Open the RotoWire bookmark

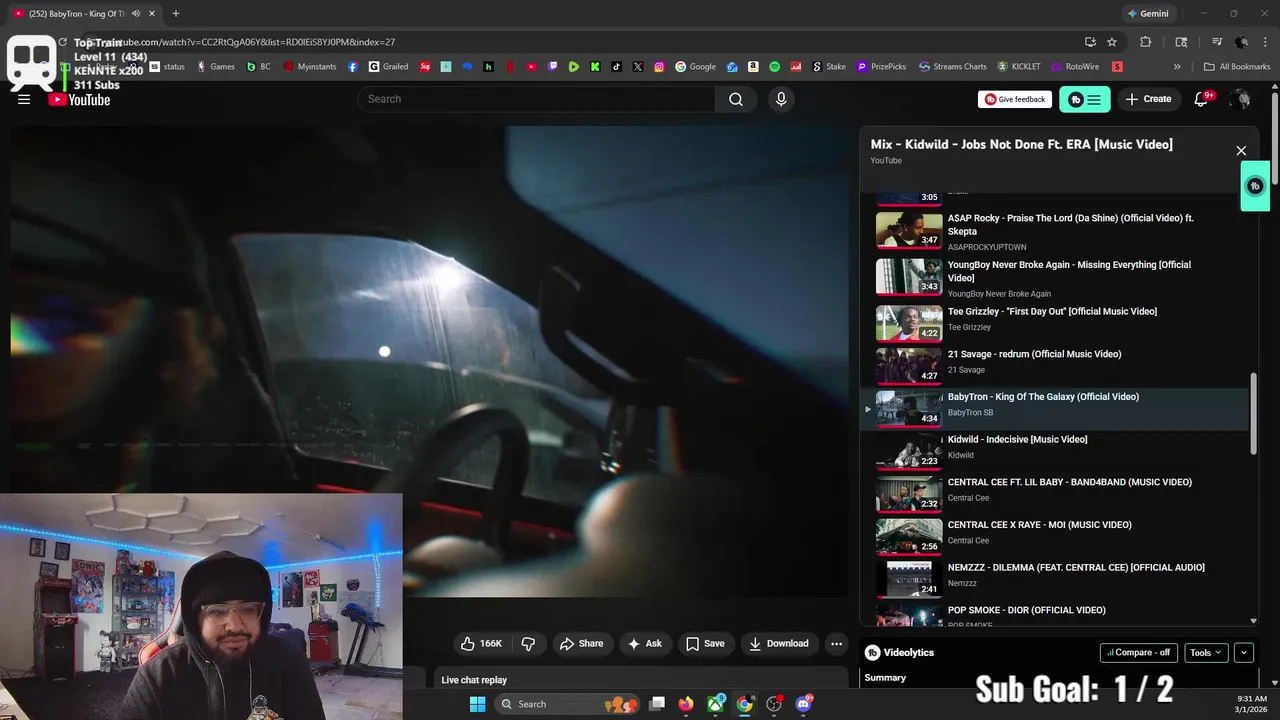[x=1075, y=67]
